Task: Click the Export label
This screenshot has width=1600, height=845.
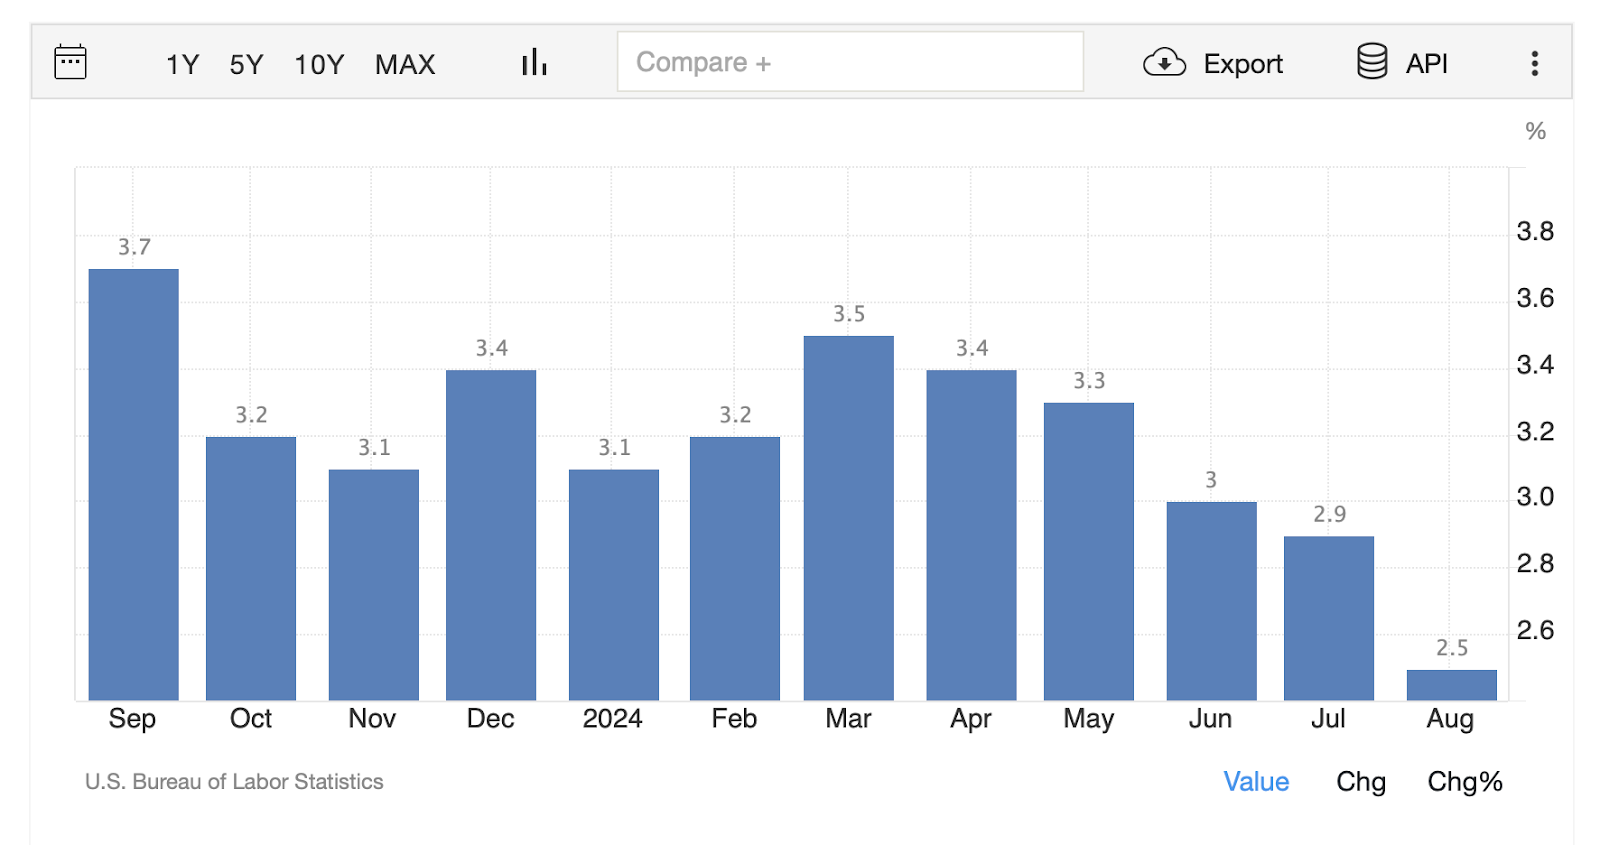Action: [1243, 64]
